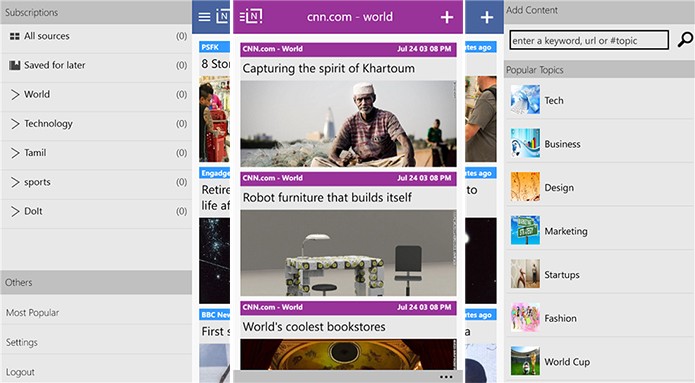Open Most Popular in Others section
The width and height of the screenshot is (695, 383).
pos(32,313)
